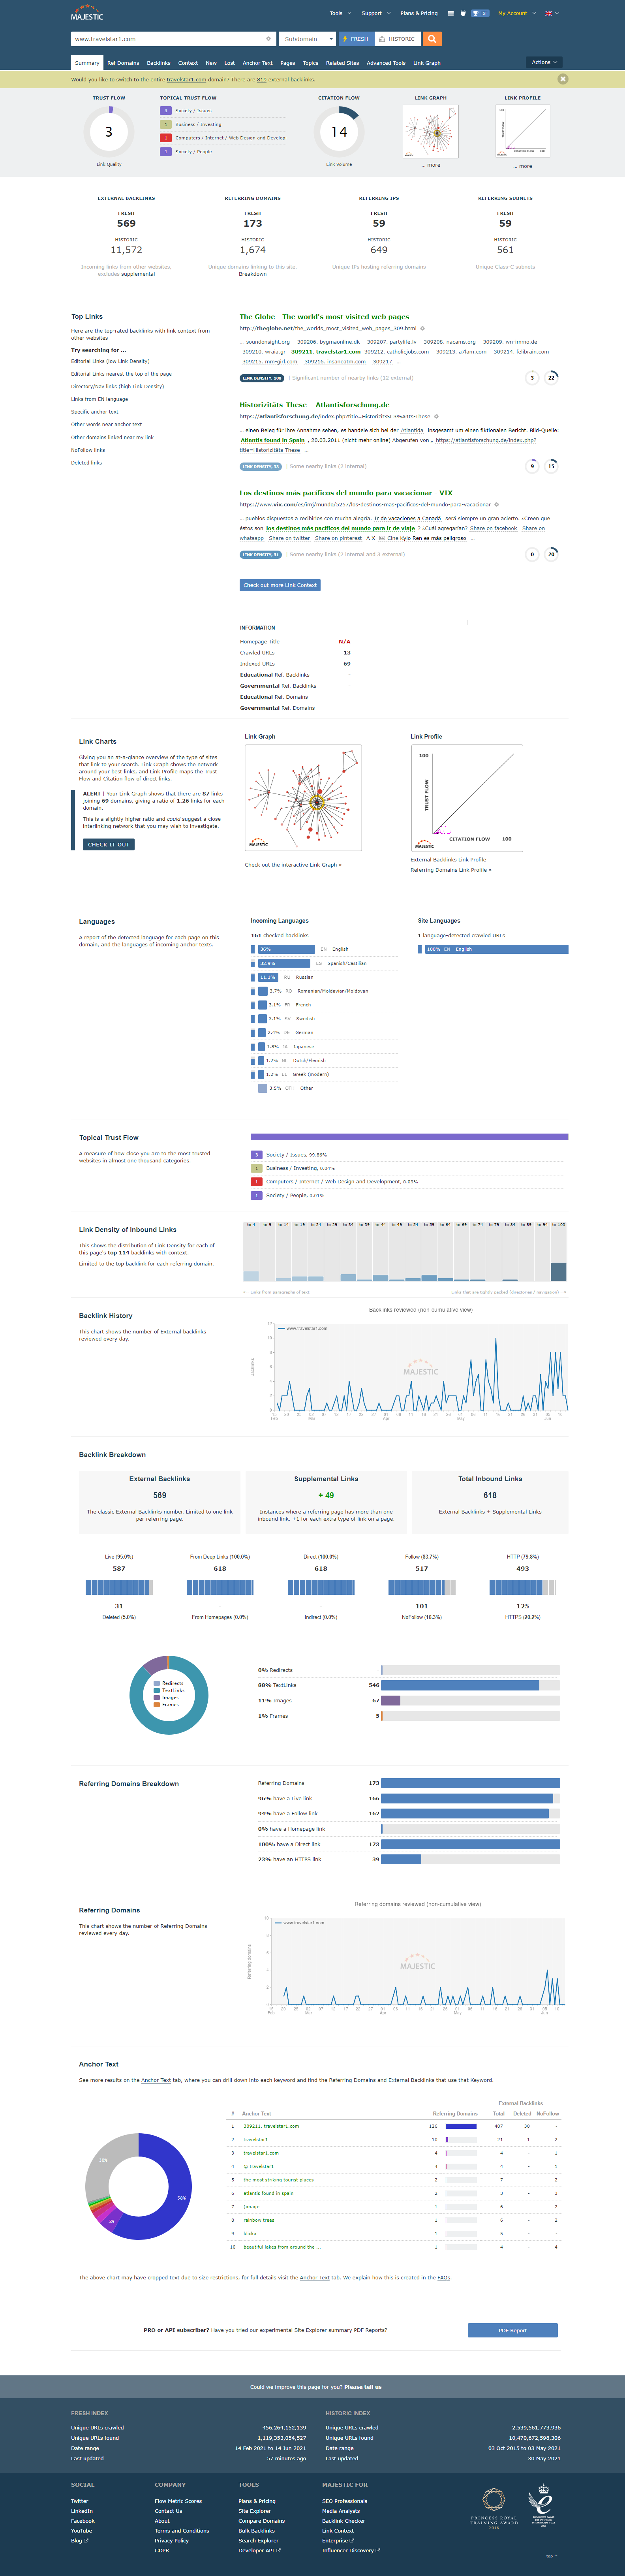The height and width of the screenshot is (2576, 625).
Task: Open the Actions dropdown
Action: (544, 62)
